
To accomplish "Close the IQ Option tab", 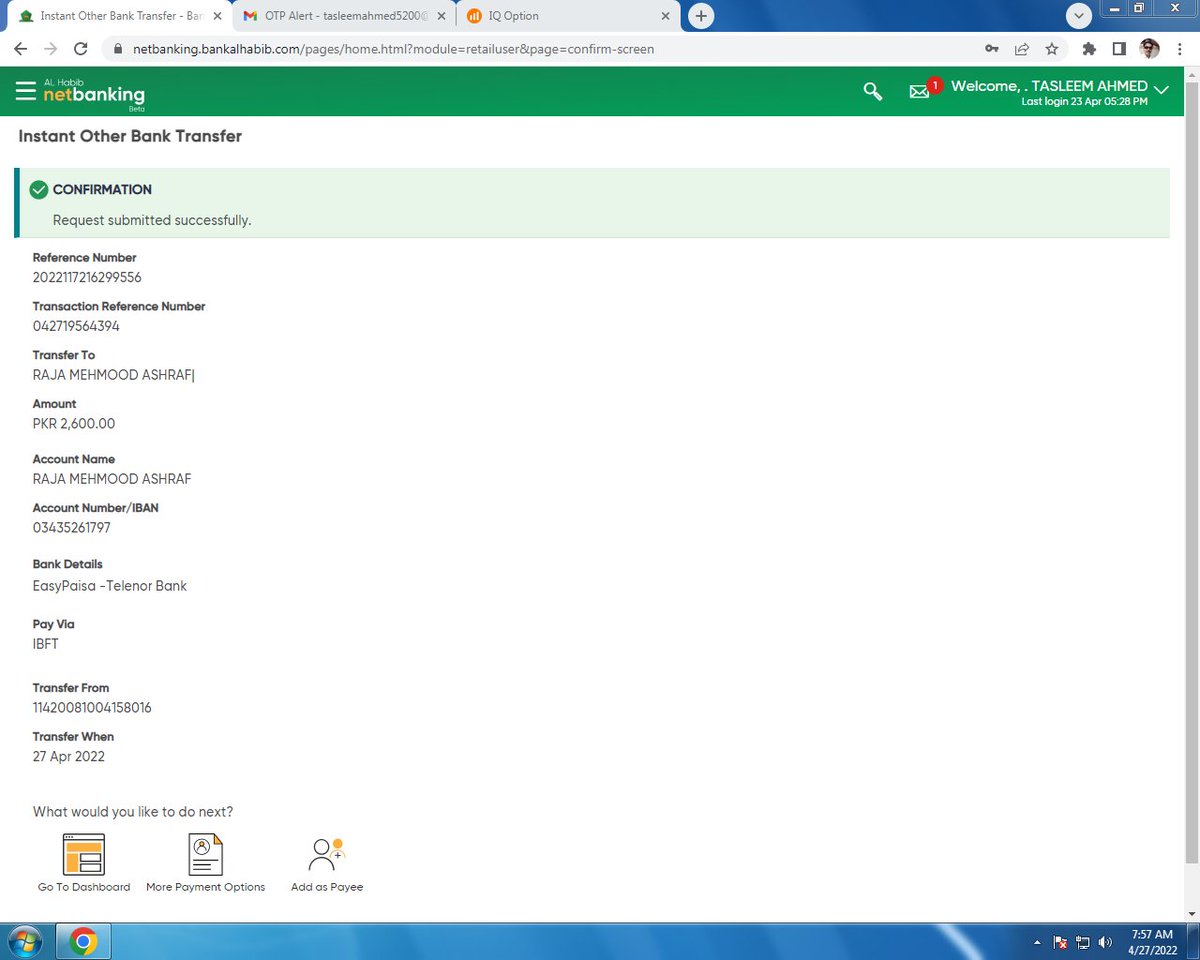I will coord(666,16).
